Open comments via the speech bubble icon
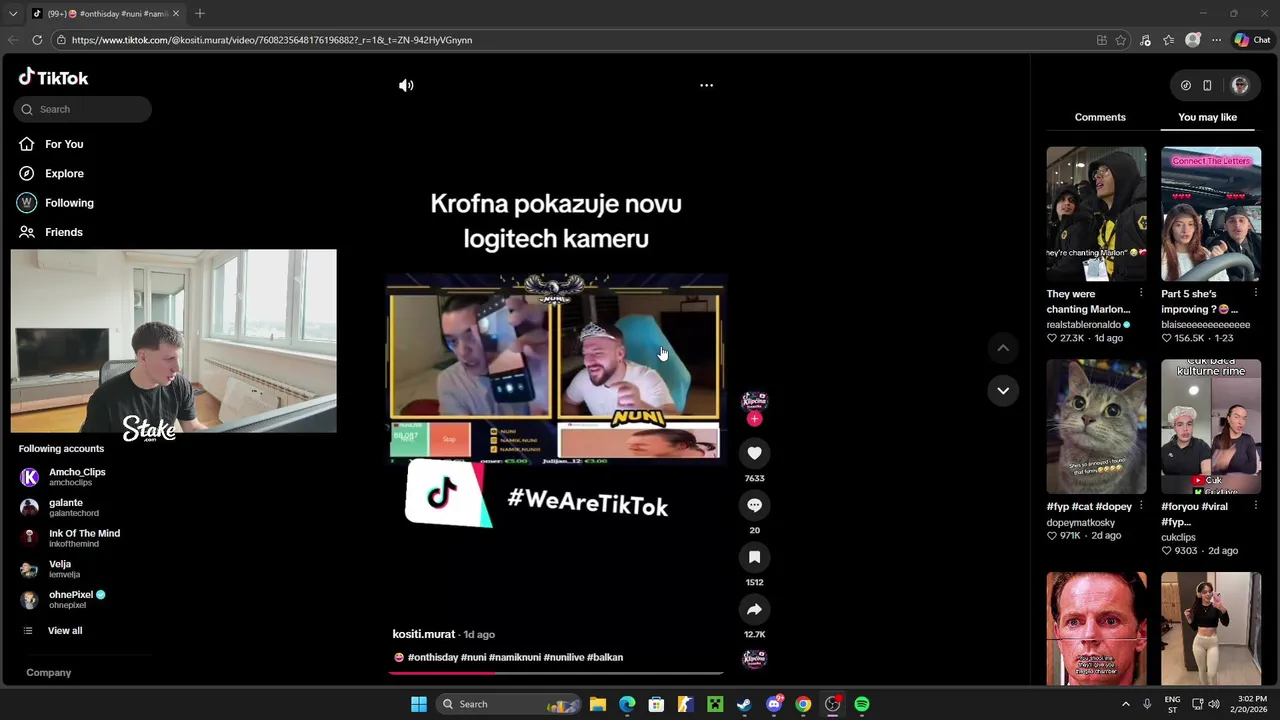Screen dimensions: 1280x720 (754, 505)
